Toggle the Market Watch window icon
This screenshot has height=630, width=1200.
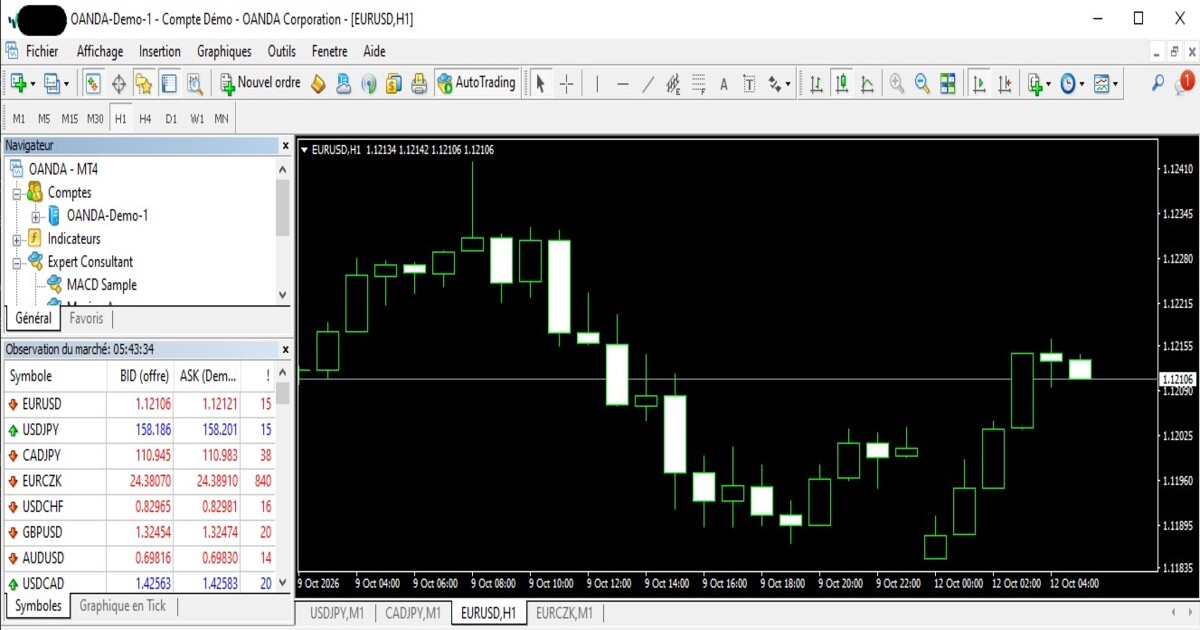click(x=93, y=84)
